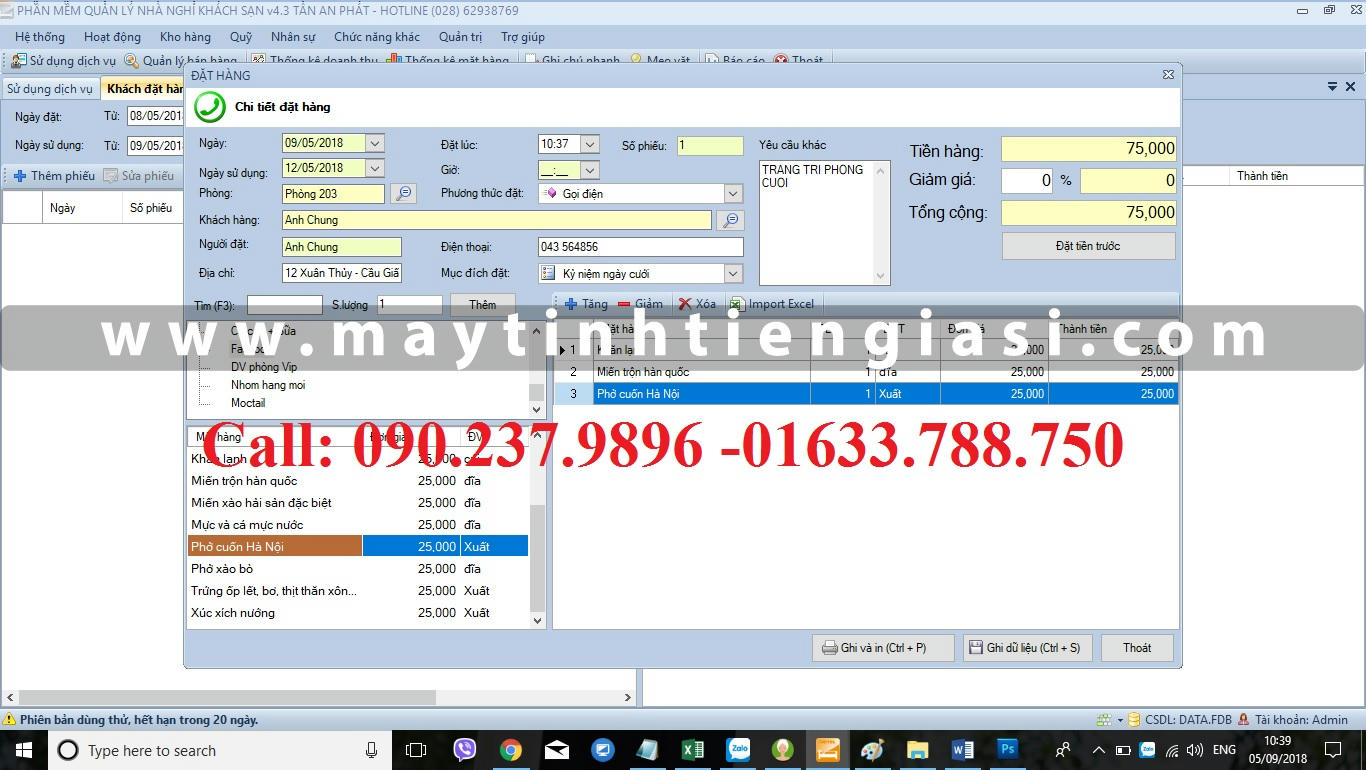Open the Mail app from taskbar
1366x770 pixels.
(556, 750)
